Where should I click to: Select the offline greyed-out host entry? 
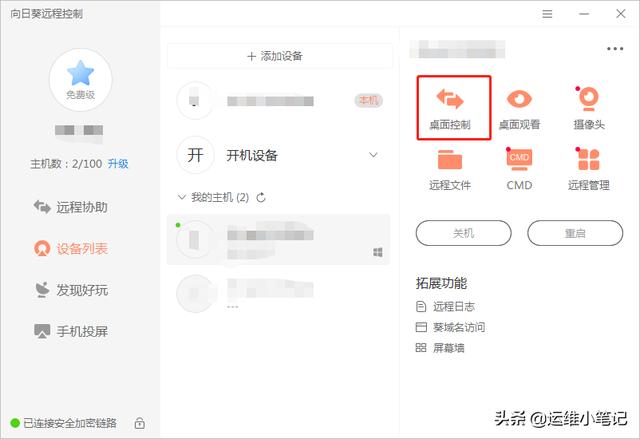click(279, 294)
